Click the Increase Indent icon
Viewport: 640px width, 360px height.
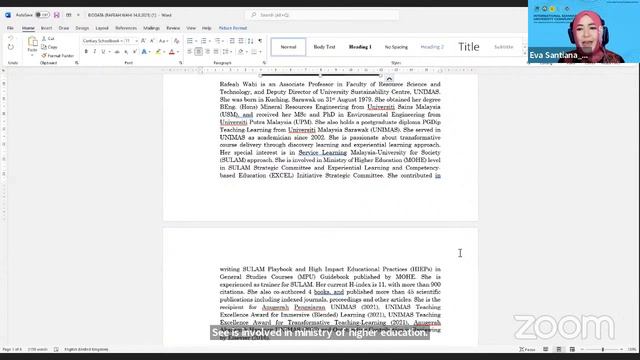click(x=241, y=41)
